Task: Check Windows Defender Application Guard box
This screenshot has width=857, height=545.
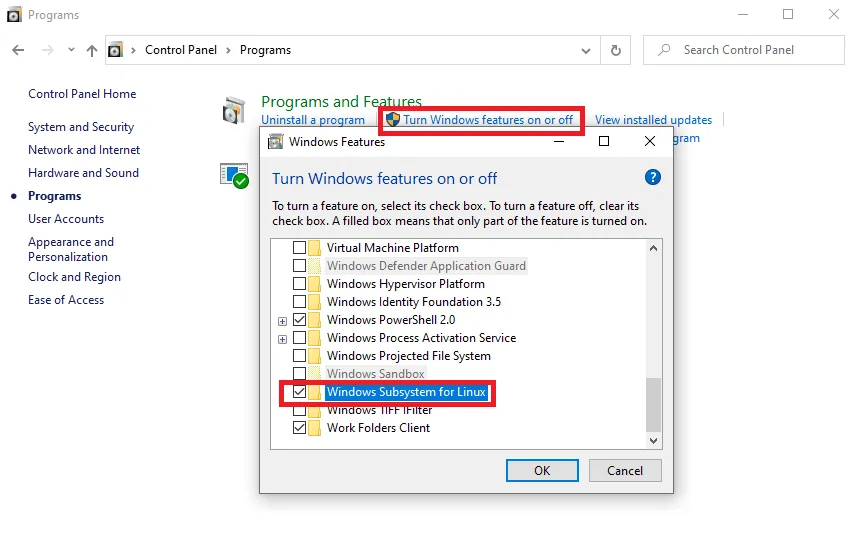Action: coord(299,266)
